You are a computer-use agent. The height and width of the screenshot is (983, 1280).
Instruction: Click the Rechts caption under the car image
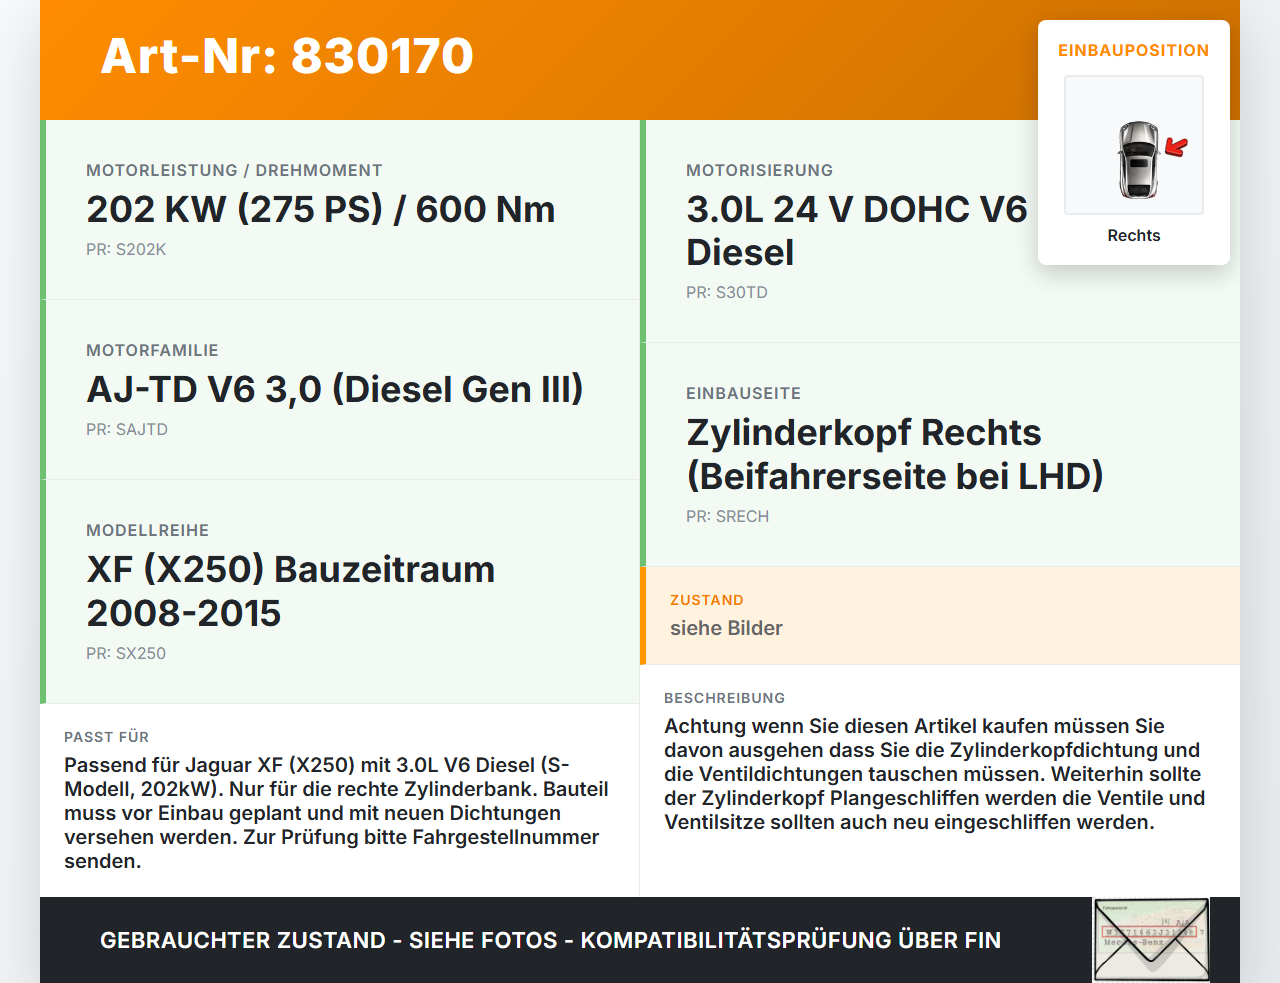[x=1134, y=235]
